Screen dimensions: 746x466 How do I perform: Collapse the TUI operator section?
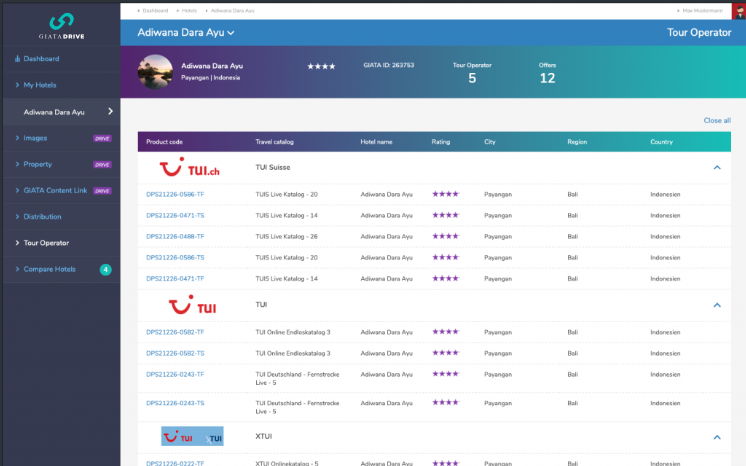pyautogui.click(x=717, y=304)
